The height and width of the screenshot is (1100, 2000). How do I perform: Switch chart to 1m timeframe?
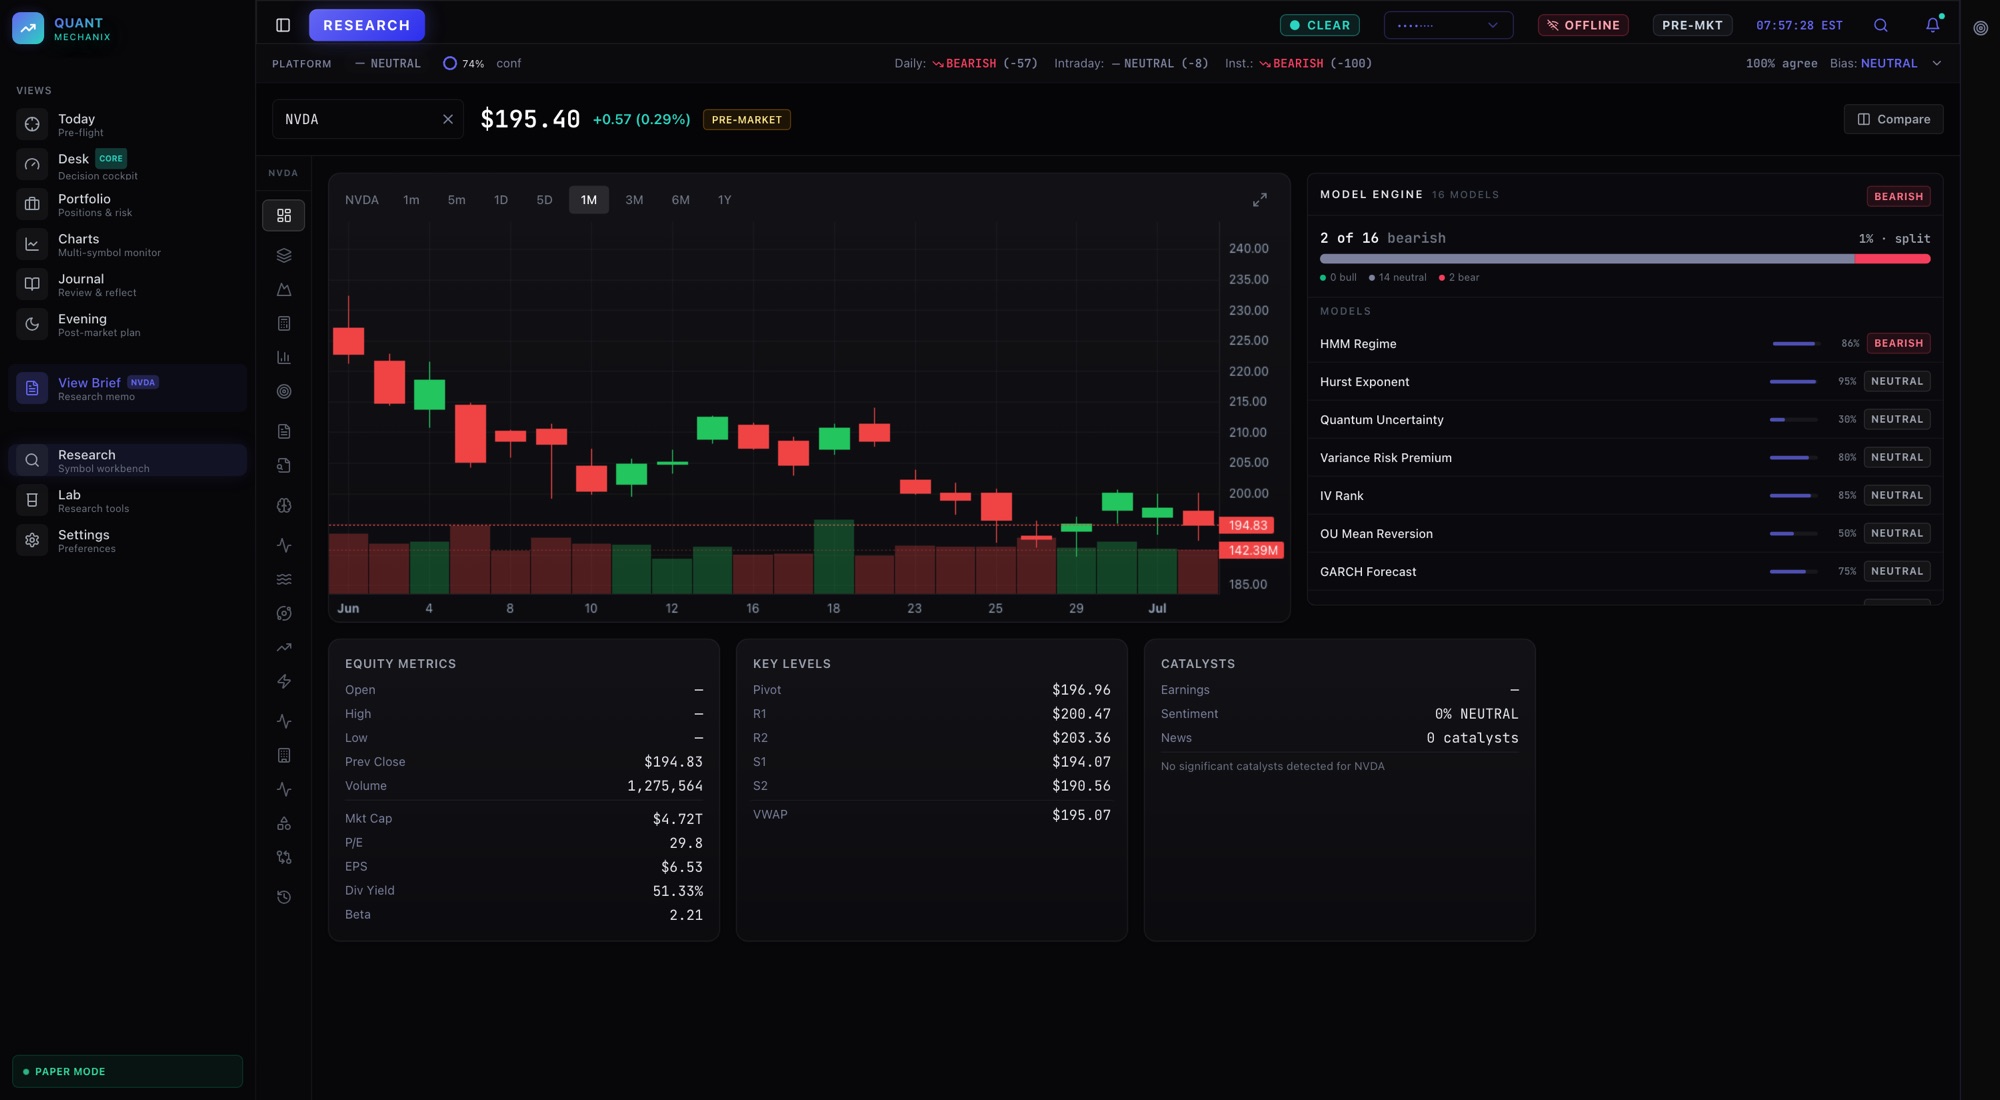click(411, 200)
